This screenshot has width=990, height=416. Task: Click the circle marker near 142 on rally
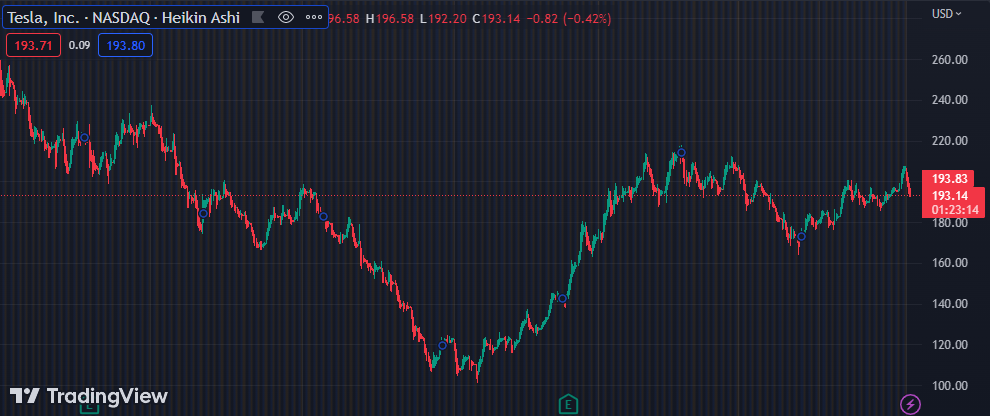tap(563, 299)
